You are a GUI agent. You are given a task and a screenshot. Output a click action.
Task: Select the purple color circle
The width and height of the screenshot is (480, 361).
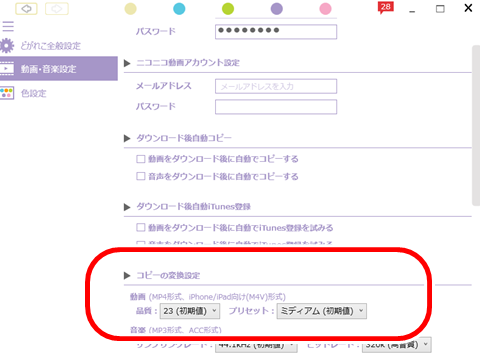(277, 9)
